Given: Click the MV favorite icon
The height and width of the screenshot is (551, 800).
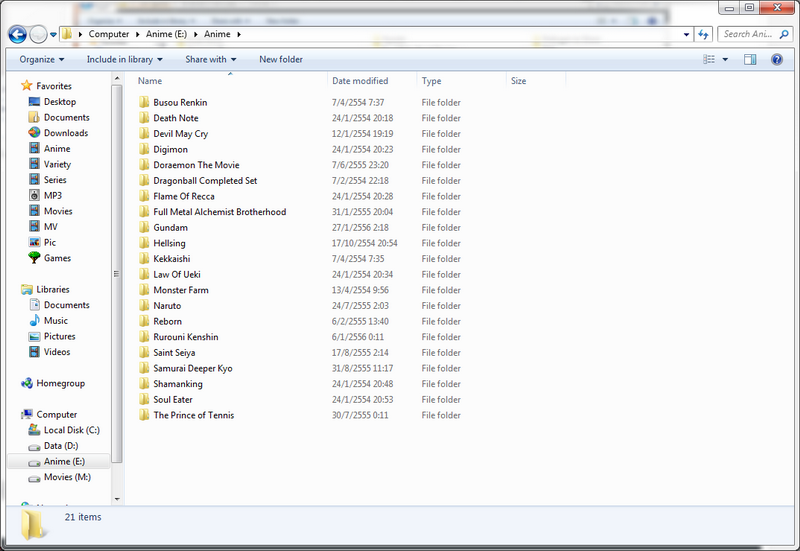Looking at the screenshot, I should click(34, 227).
